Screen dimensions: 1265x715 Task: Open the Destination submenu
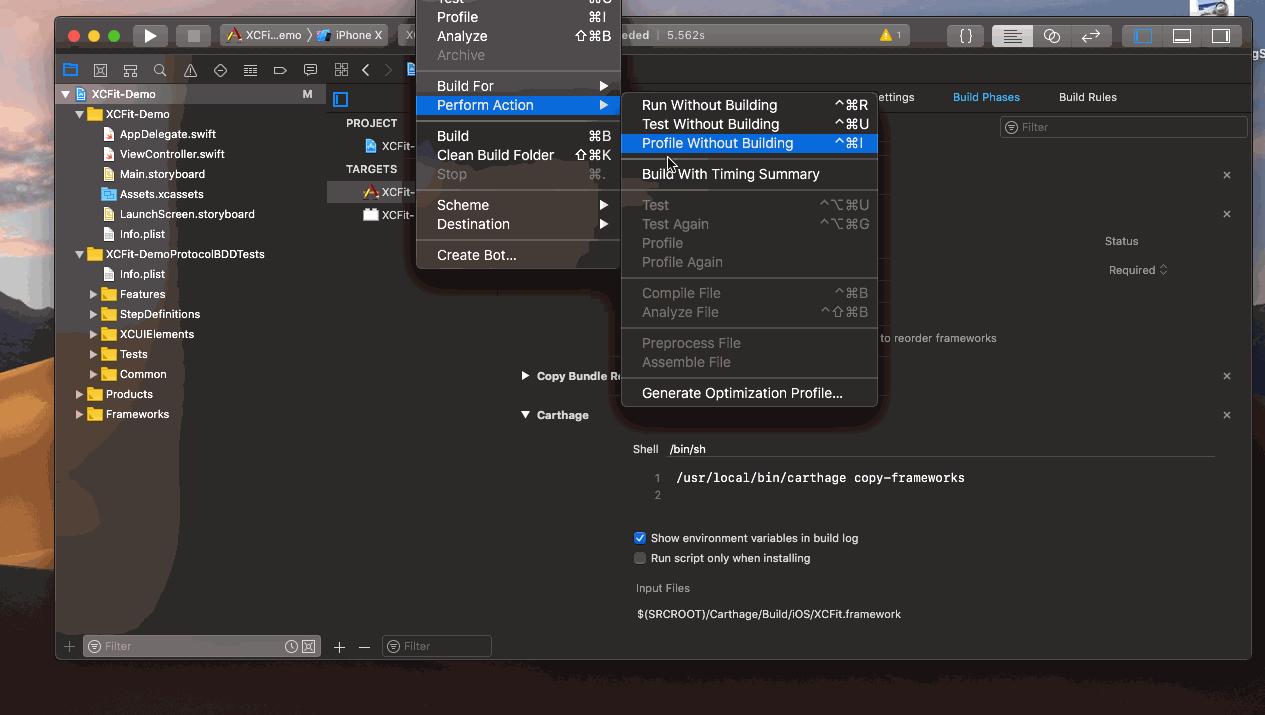point(518,224)
